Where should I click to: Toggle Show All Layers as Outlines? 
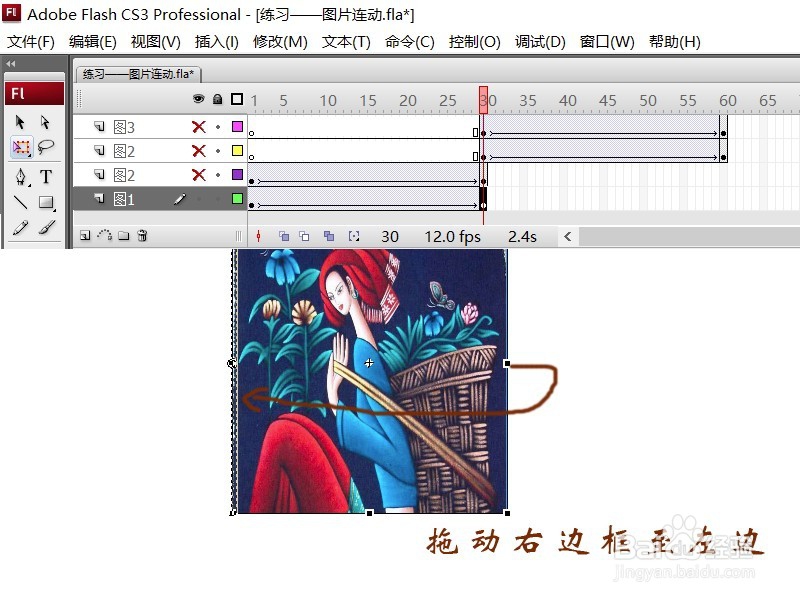coord(237,99)
